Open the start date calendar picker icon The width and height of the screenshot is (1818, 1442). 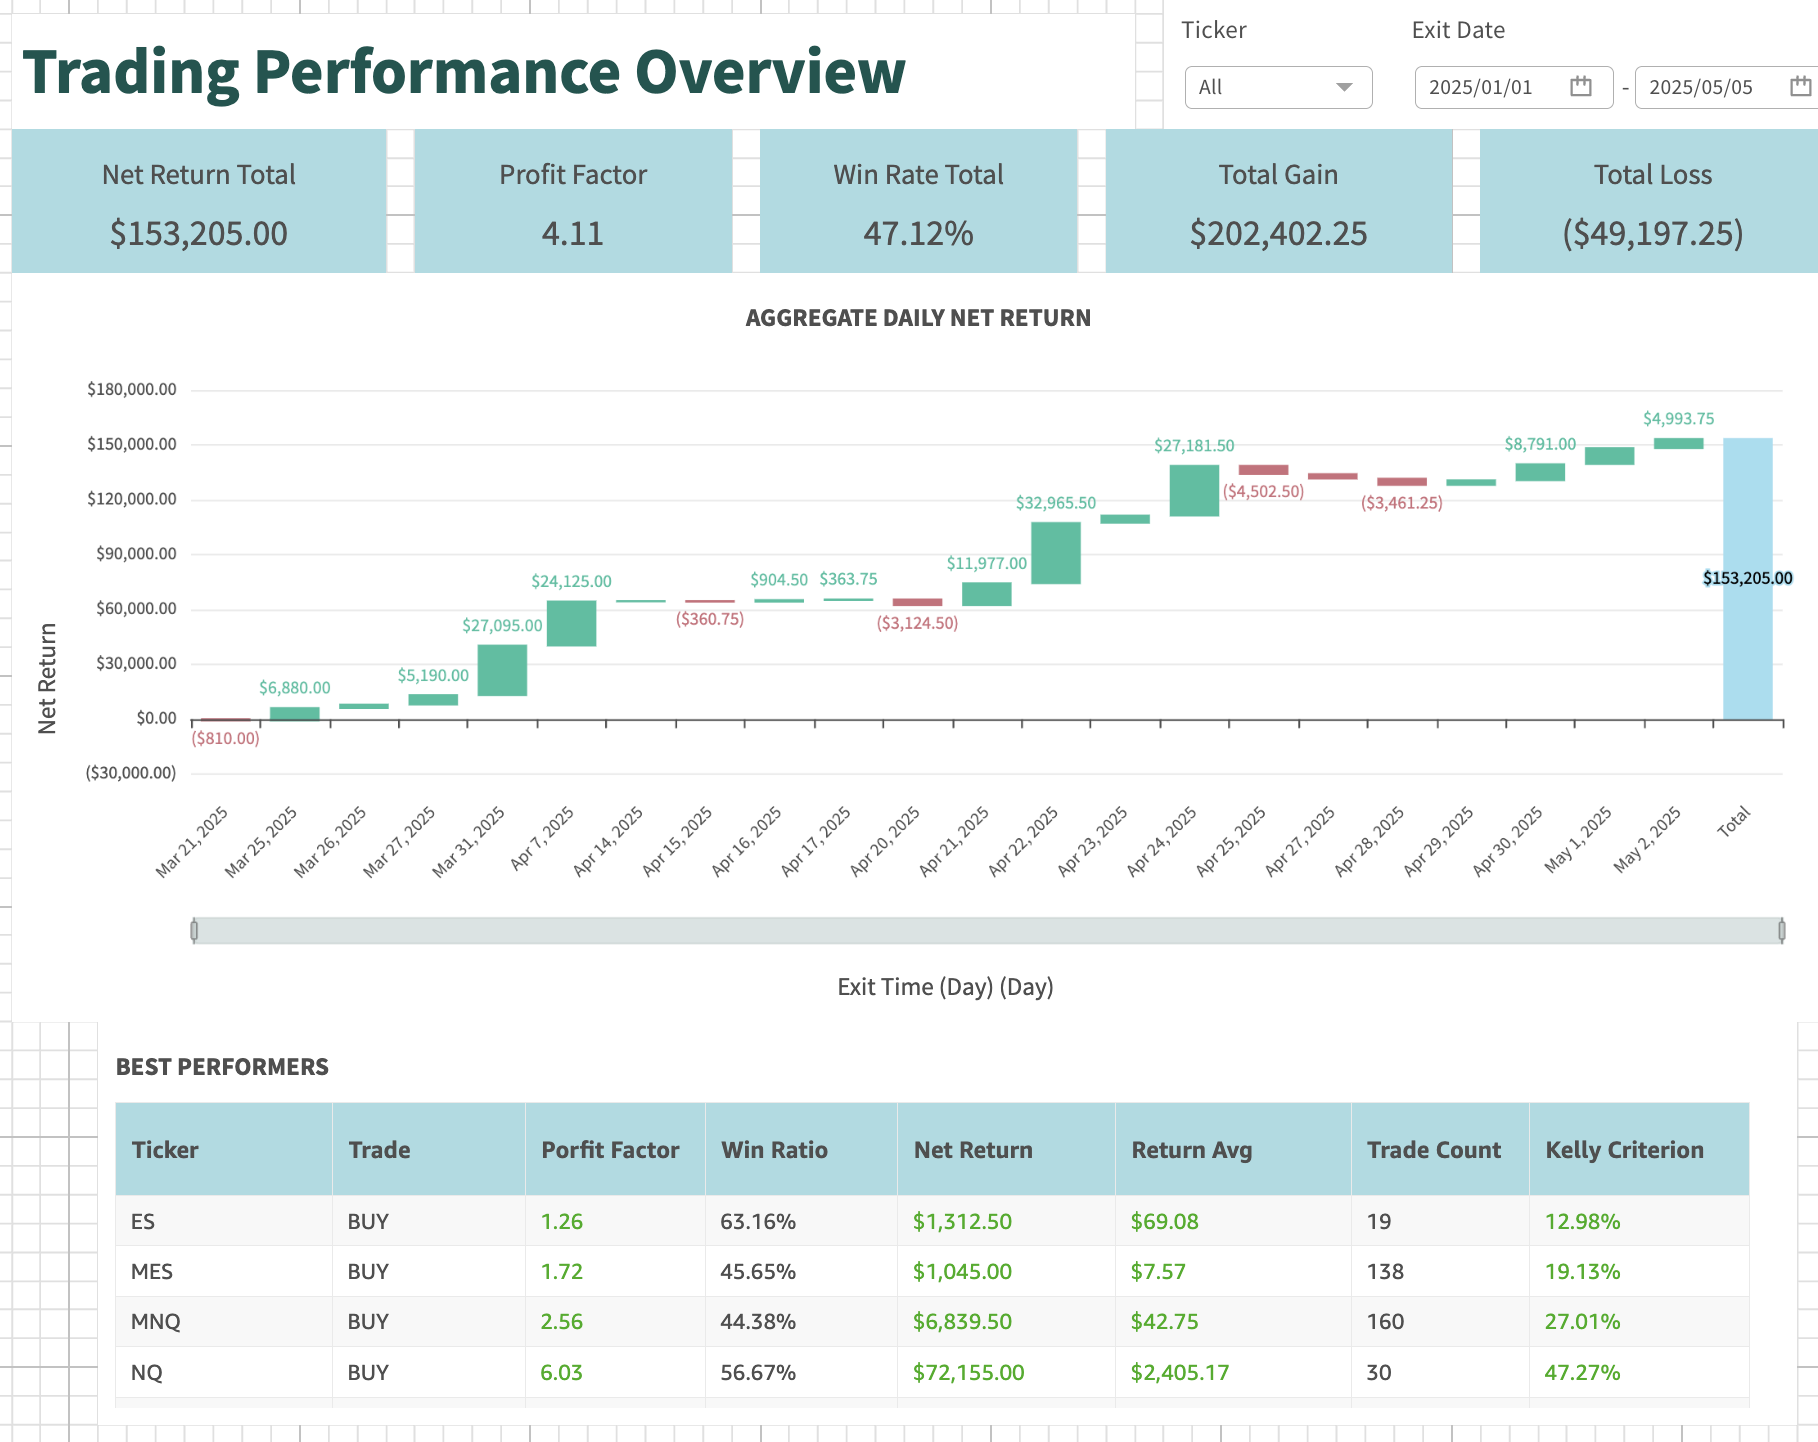pyautogui.click(x=1580, y=87)
